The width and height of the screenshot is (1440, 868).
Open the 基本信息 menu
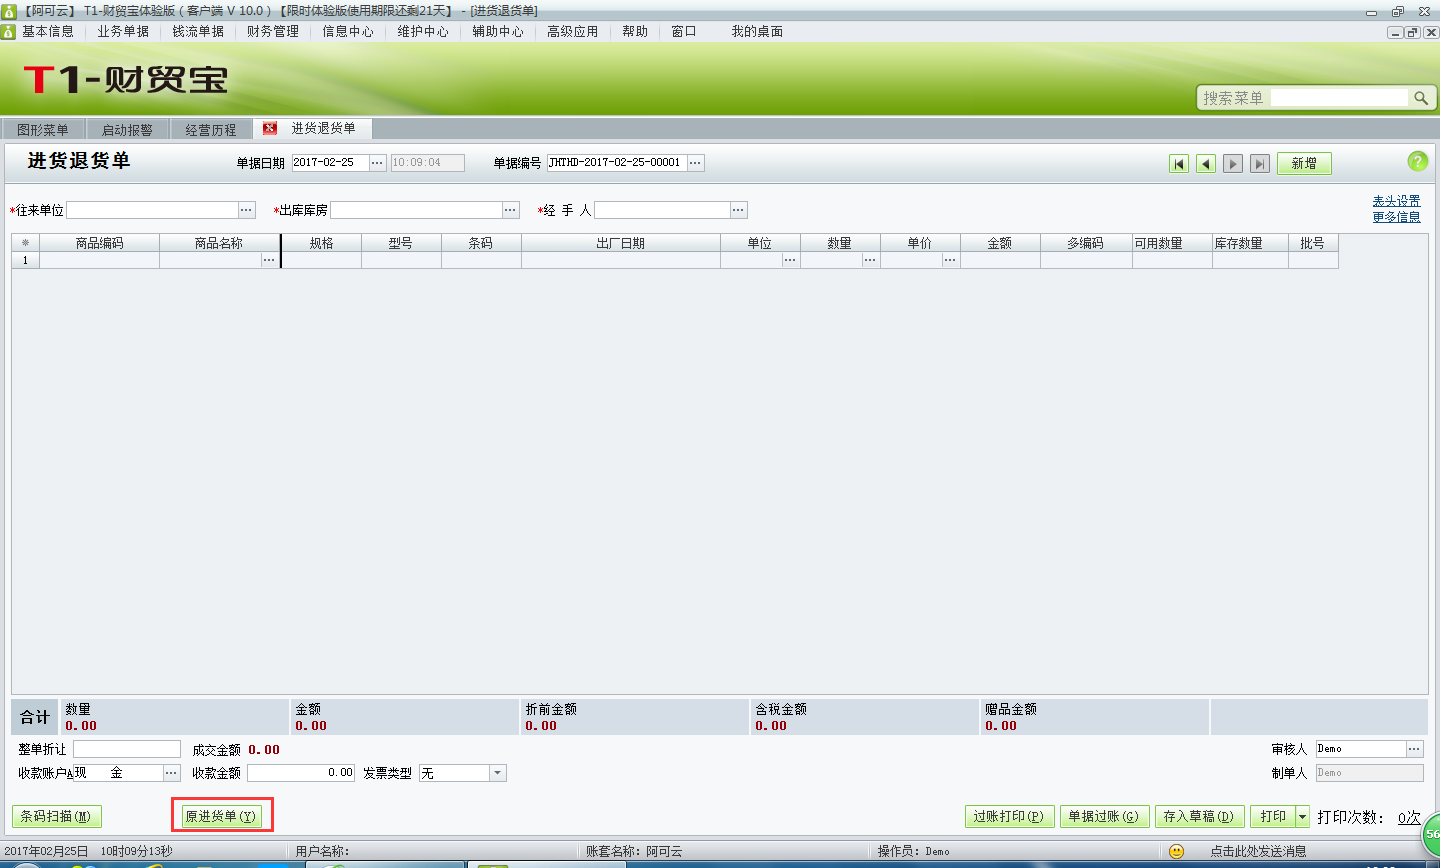(x=48, y=31)
